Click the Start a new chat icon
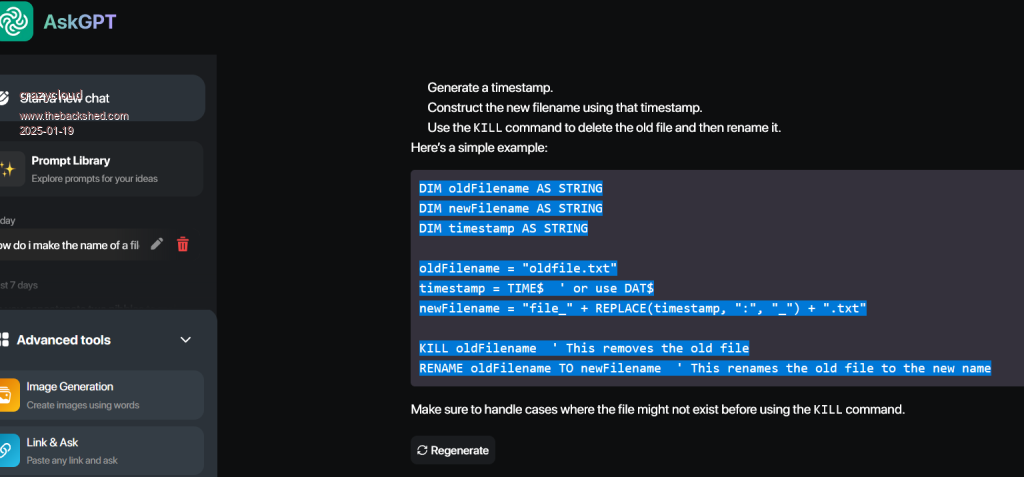Image resolution: width=1024 pixels, height=477 pixels. point(6,98)
